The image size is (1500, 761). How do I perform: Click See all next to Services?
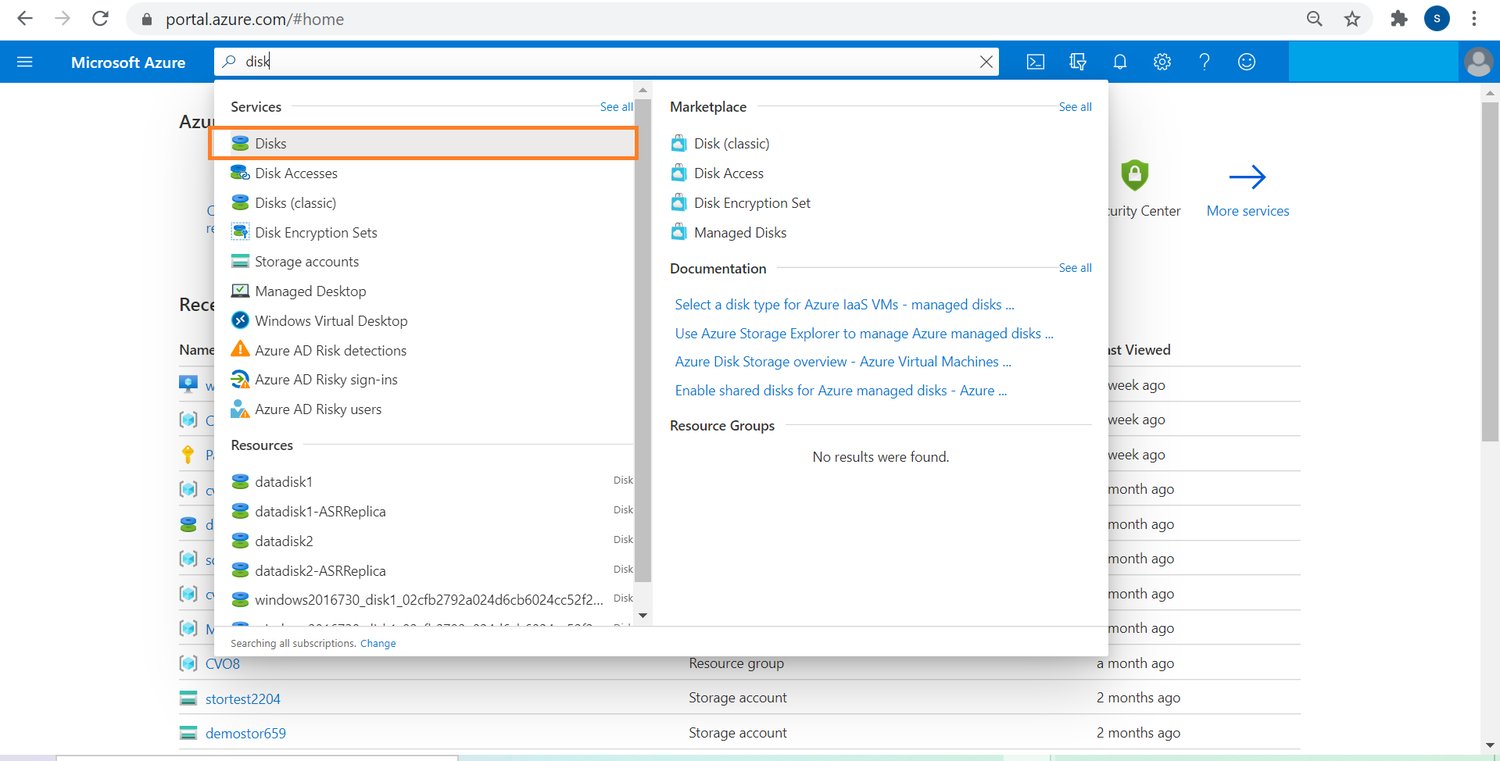[x=616, y=107]
